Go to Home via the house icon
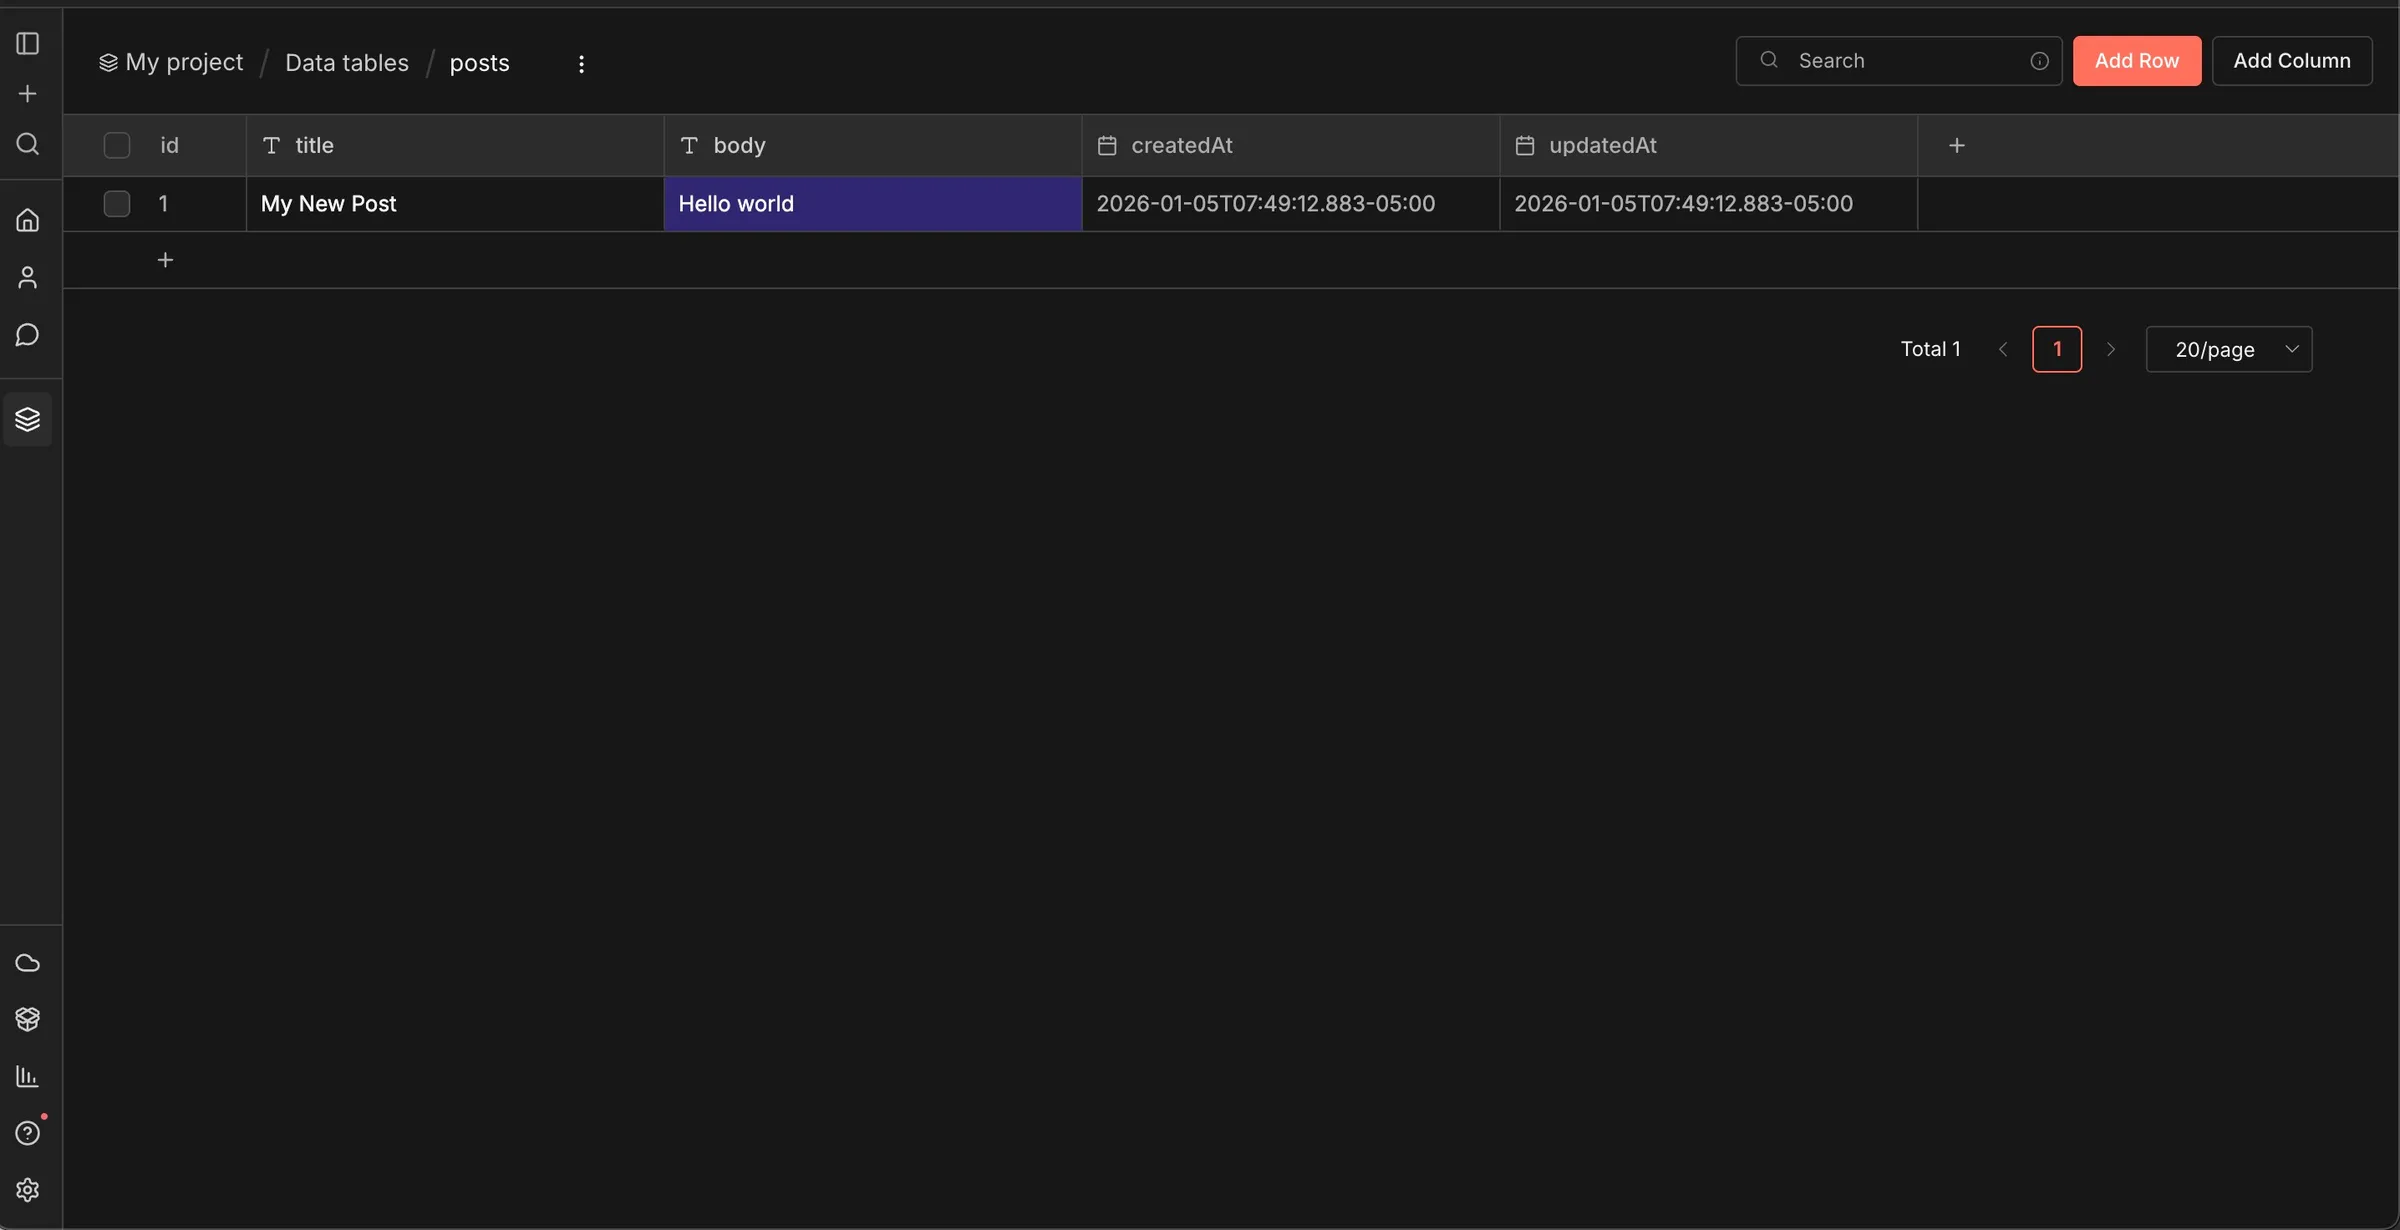Viewport: 2400px width, 1230px height. coord(28,220)
